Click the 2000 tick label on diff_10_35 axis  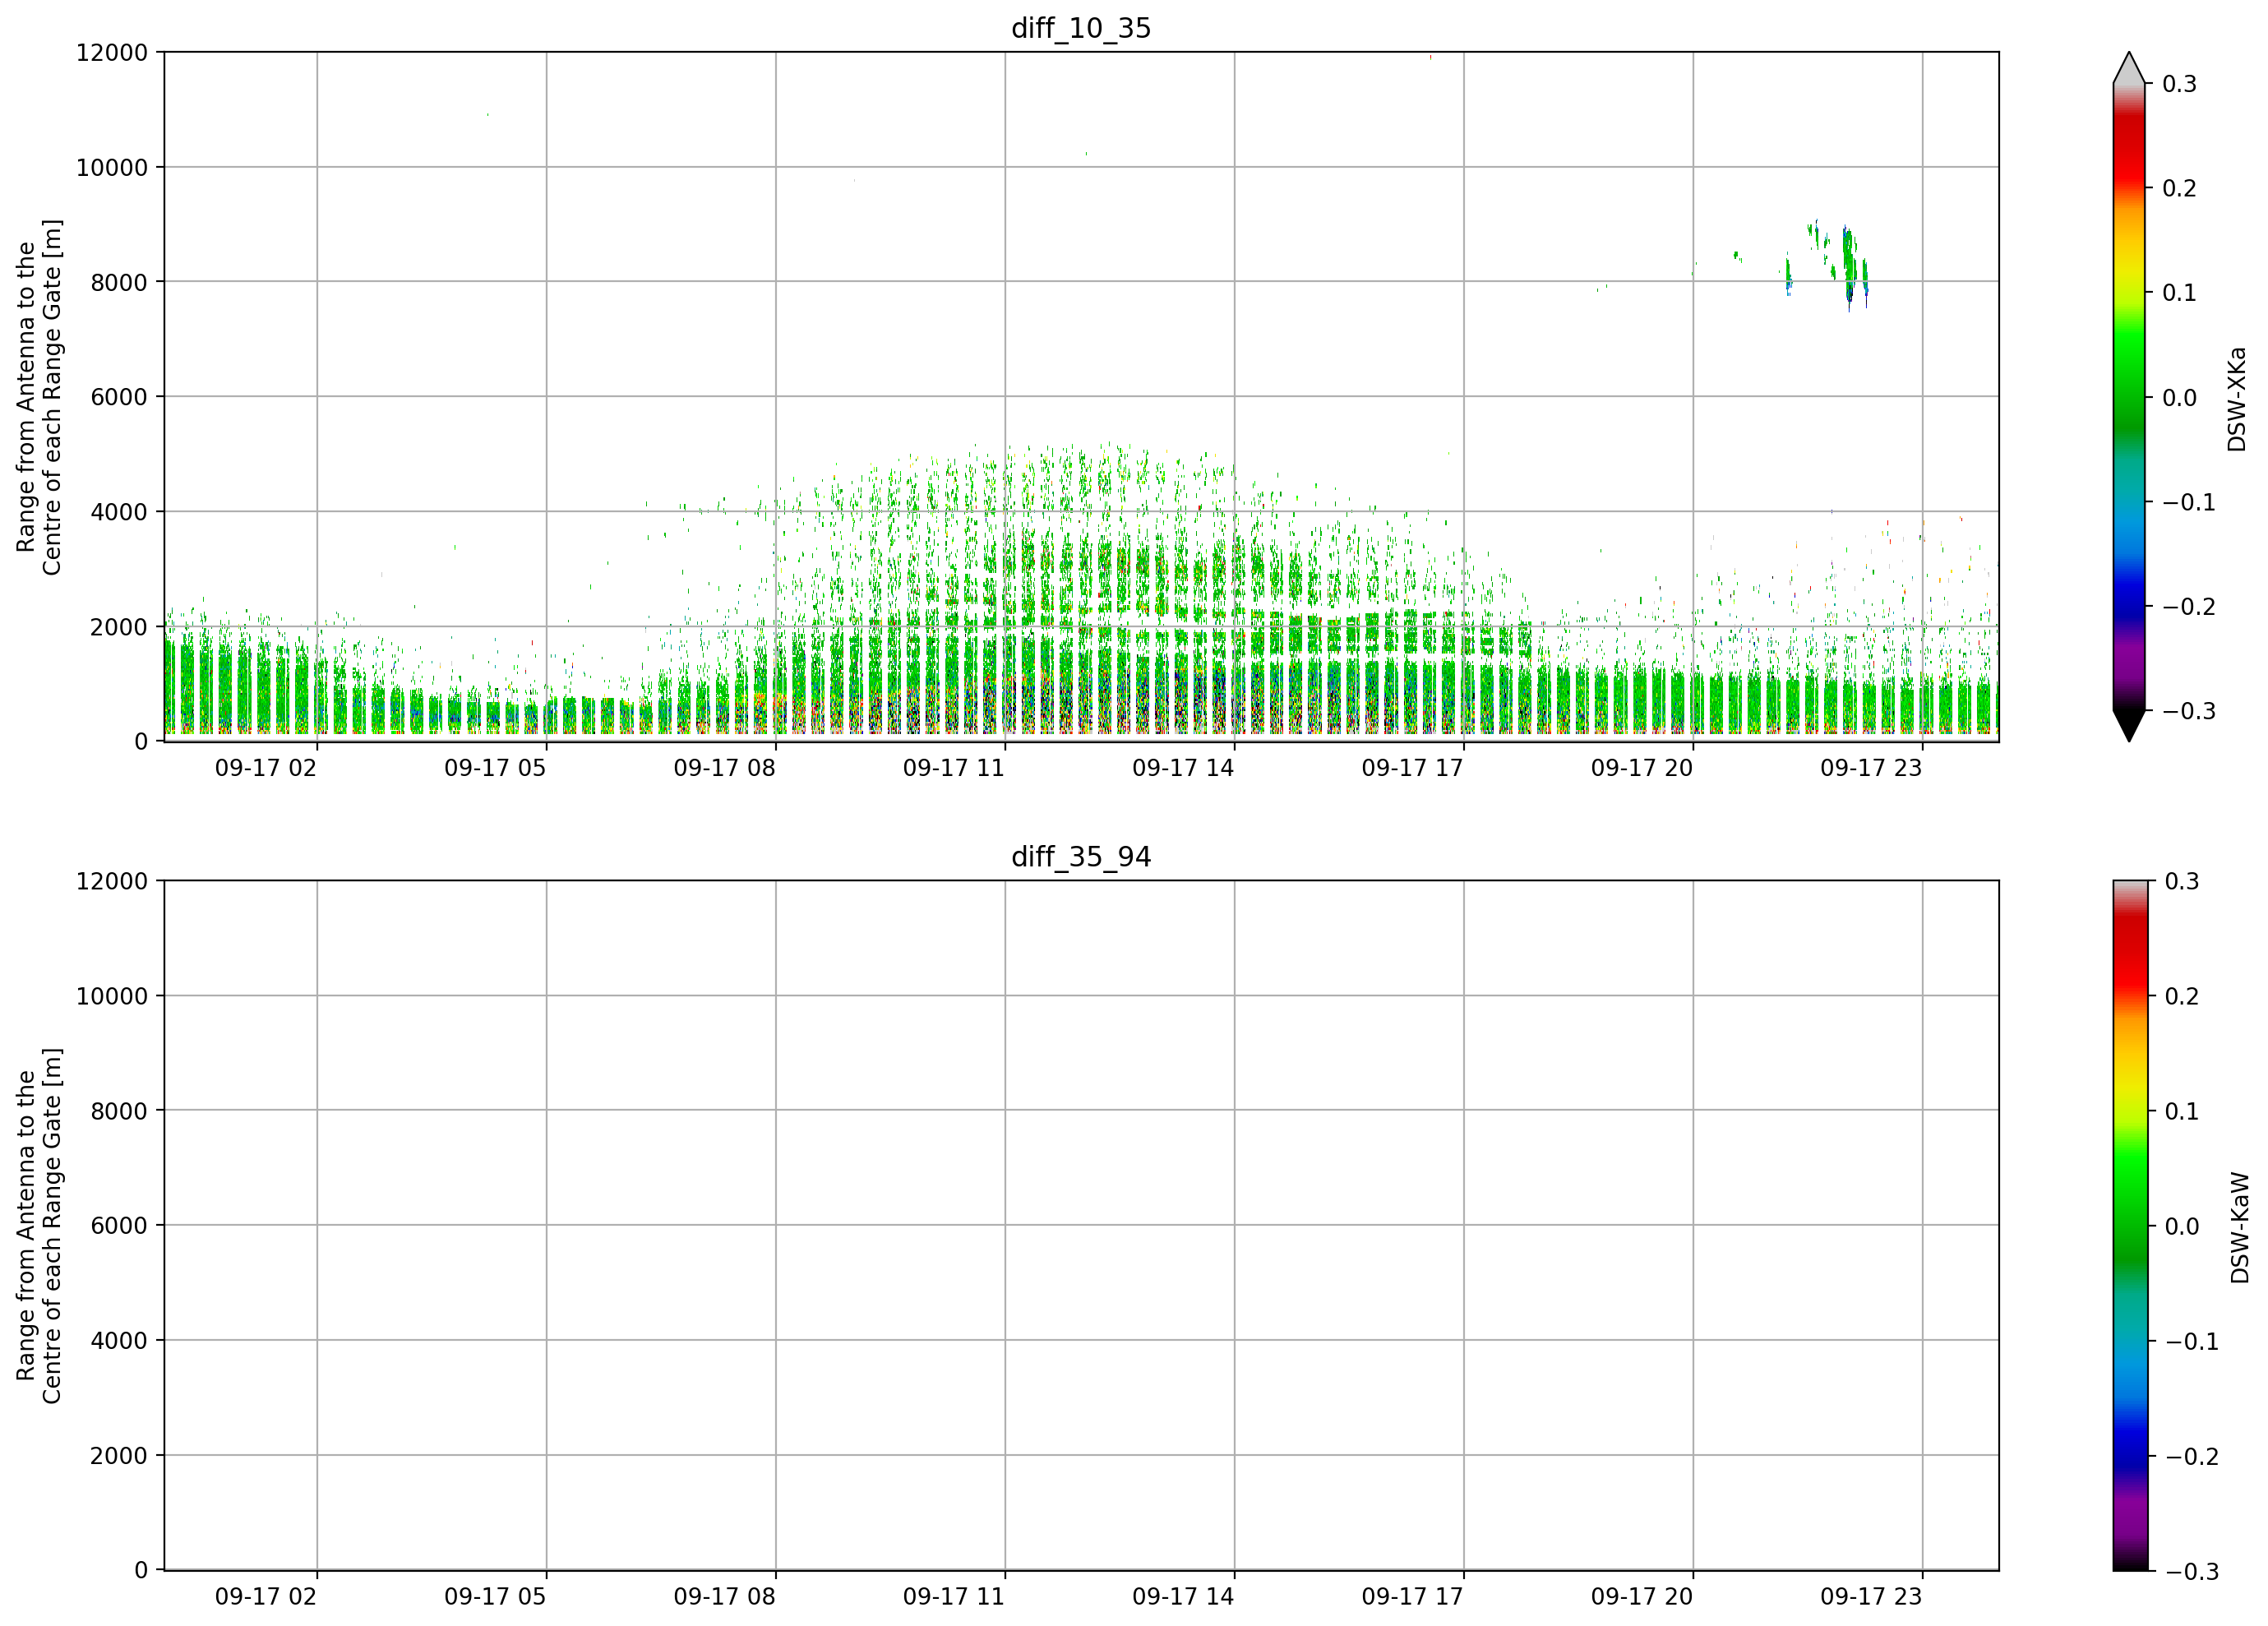119,627
